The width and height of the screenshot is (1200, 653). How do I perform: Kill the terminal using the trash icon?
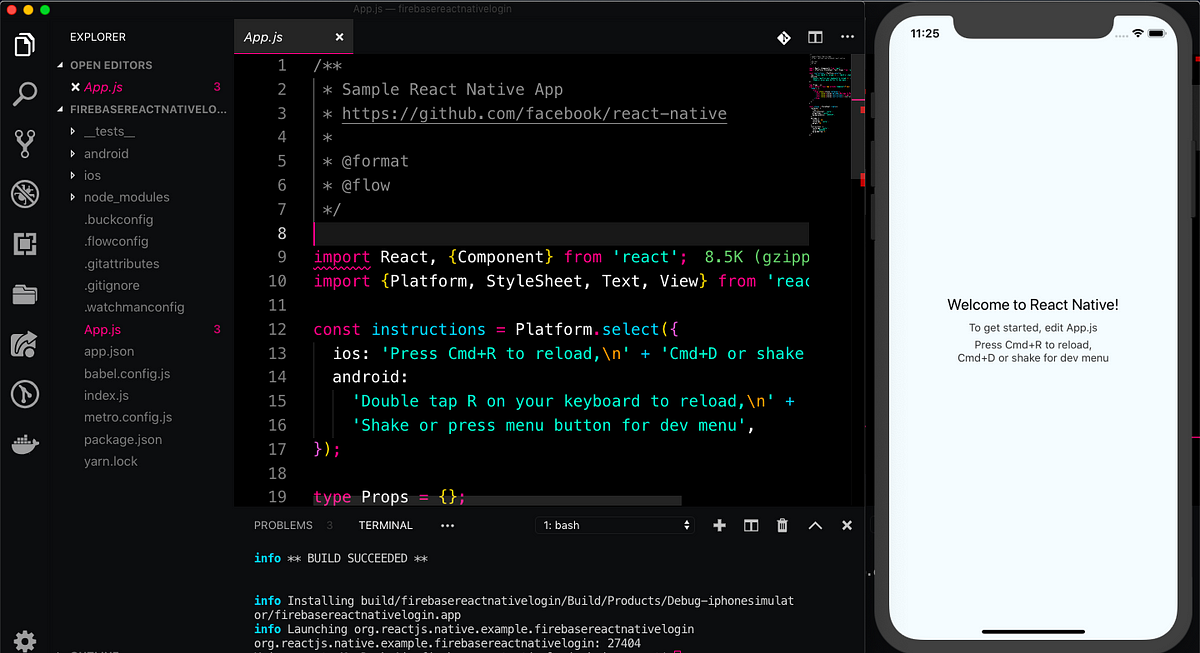click(782, 524)
